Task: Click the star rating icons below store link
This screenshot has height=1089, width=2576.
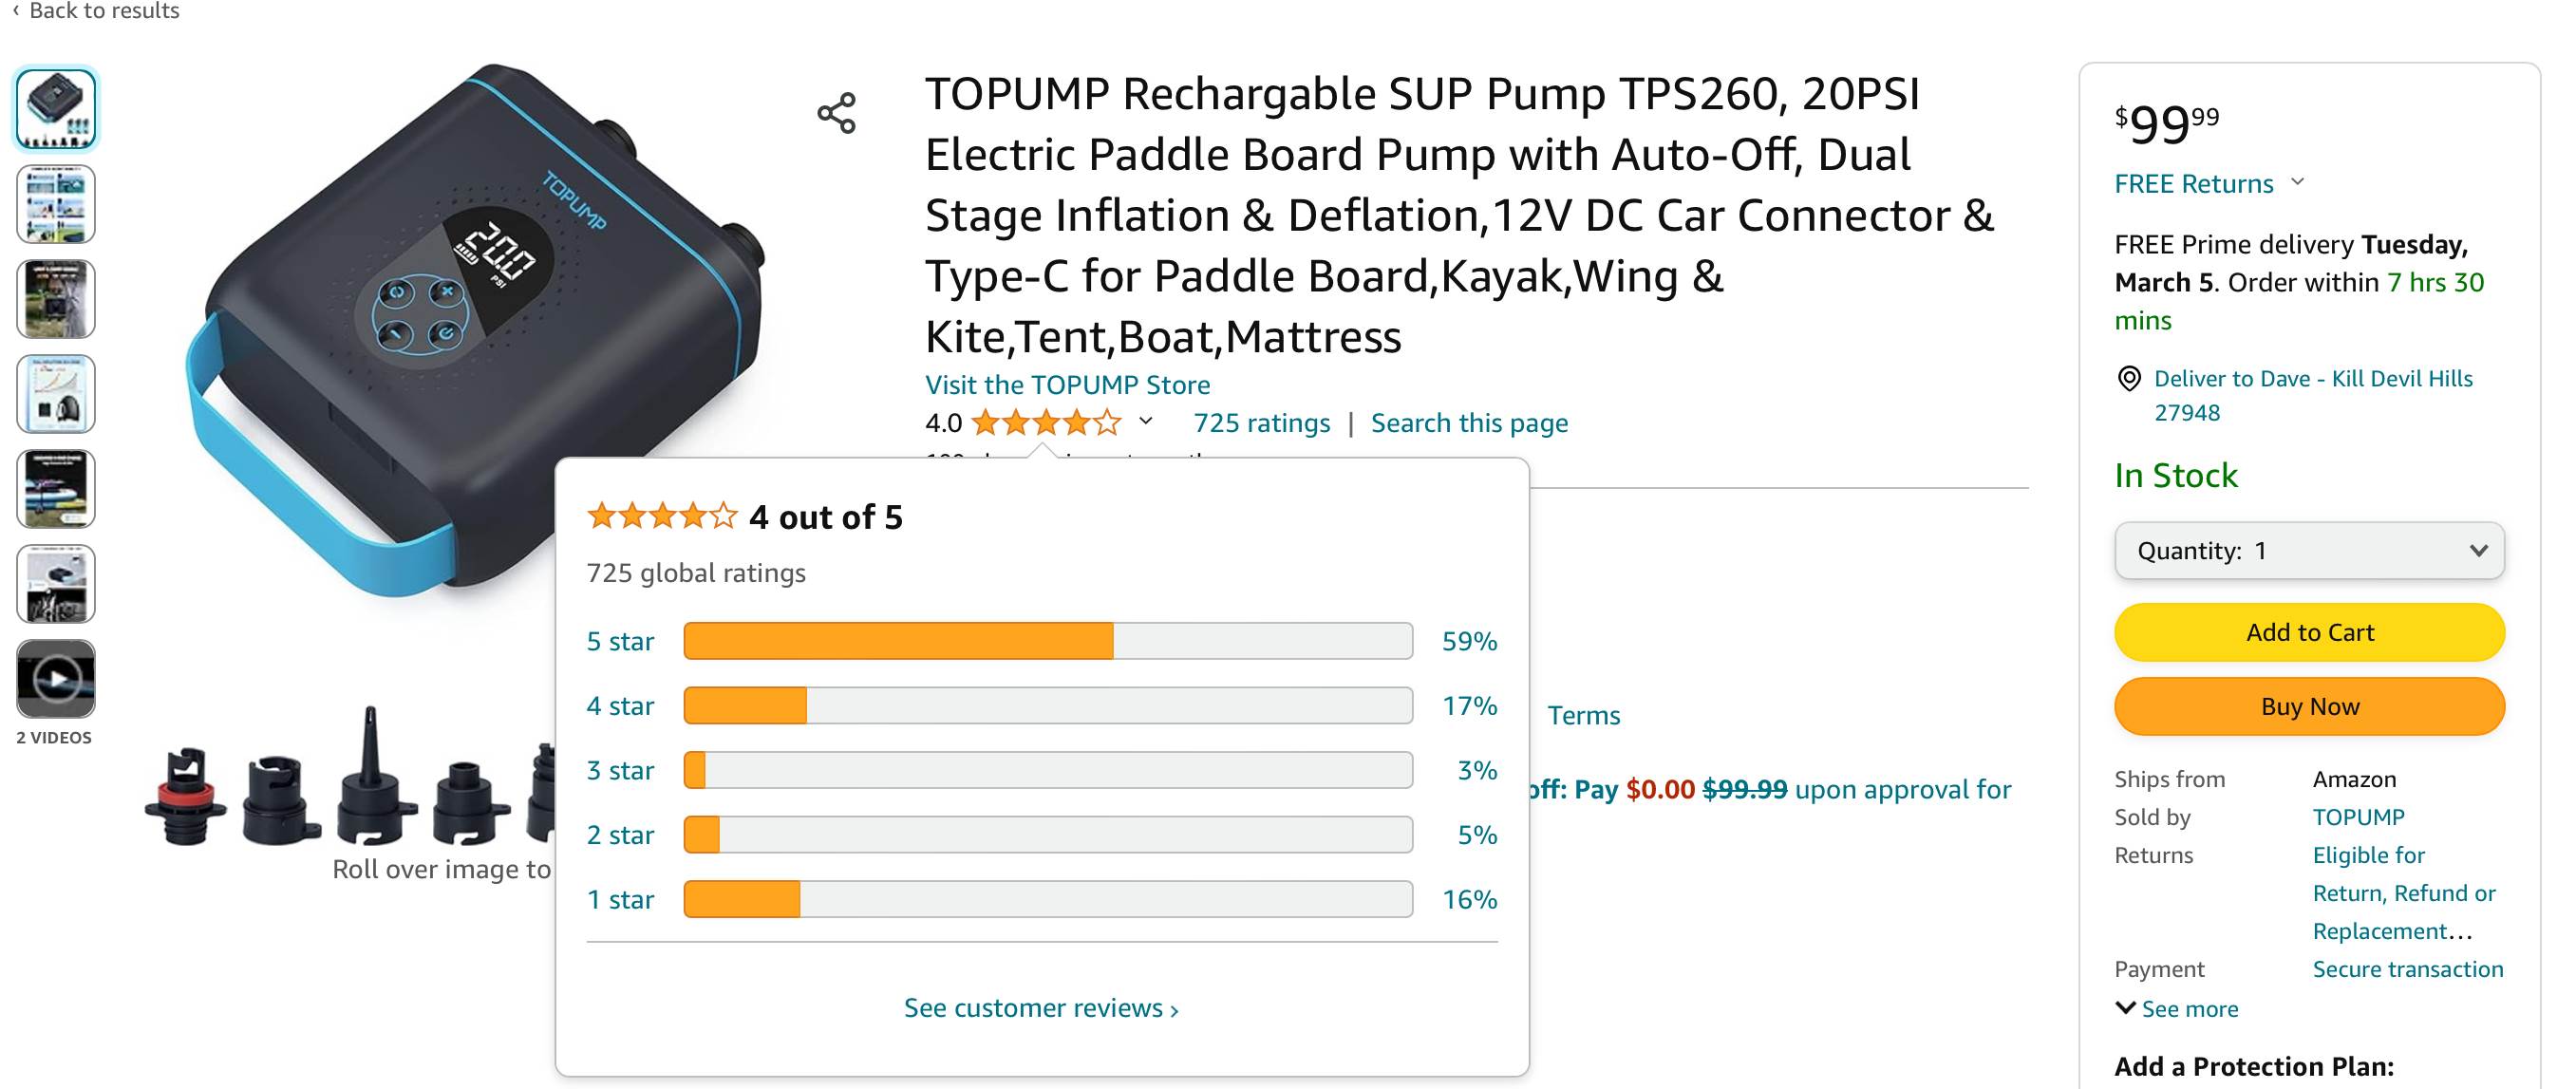Action: click(1045, 423)
